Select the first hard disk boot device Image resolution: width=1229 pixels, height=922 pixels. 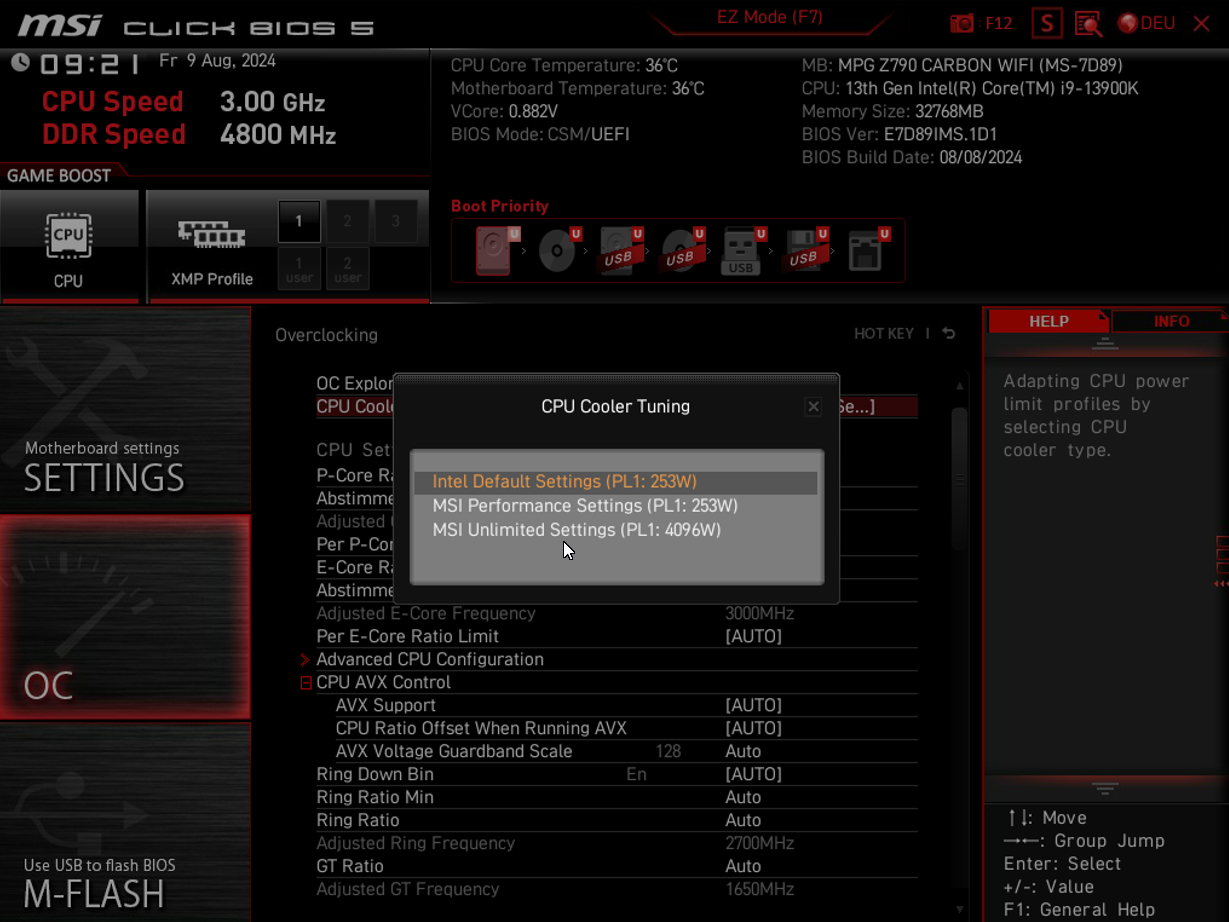(x=497, y=249)
